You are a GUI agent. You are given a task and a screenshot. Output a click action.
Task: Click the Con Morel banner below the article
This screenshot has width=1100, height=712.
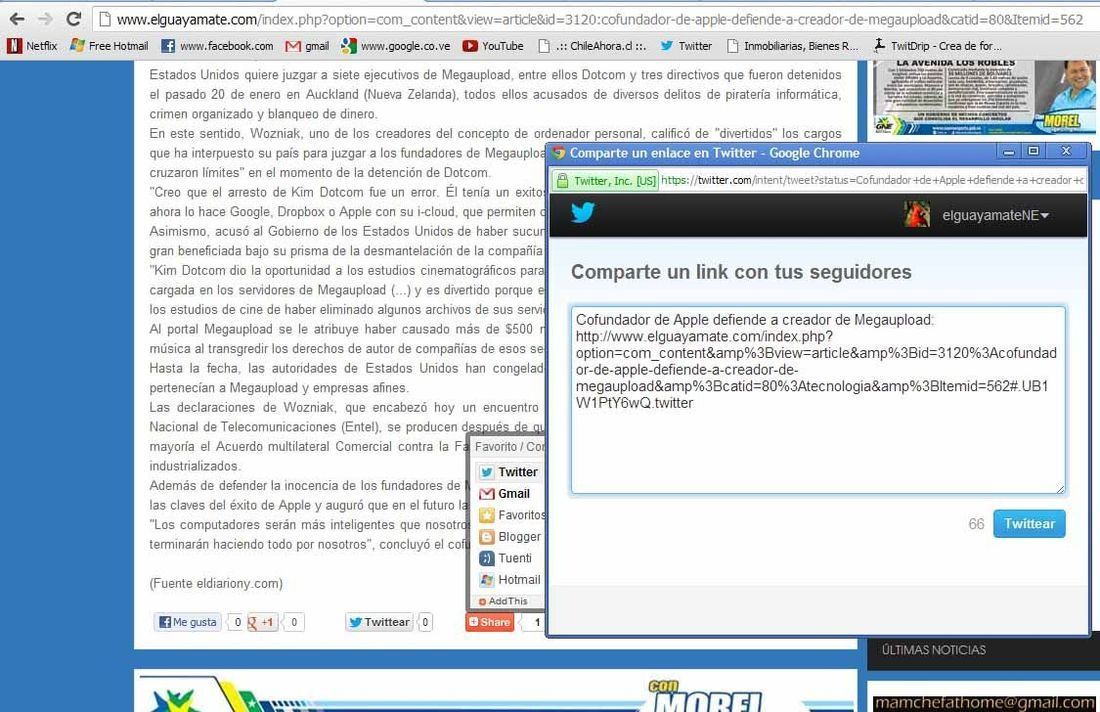[x=495, y=691]
